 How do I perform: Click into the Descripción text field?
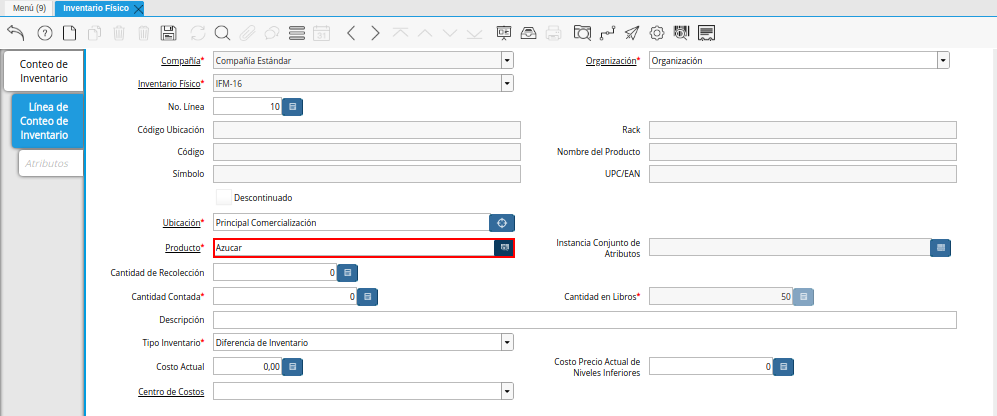(585, 320)
